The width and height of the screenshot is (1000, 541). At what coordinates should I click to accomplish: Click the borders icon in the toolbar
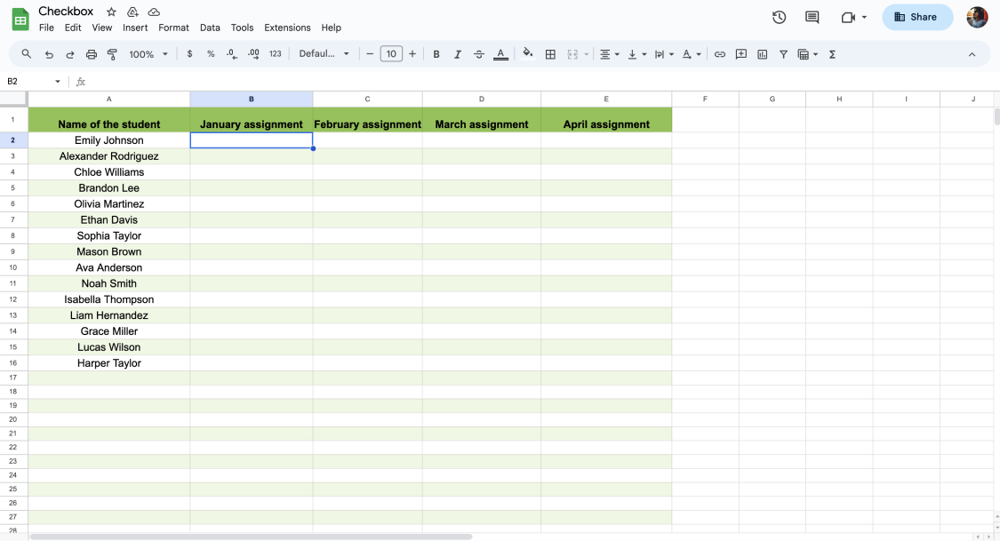click(550, 54)
